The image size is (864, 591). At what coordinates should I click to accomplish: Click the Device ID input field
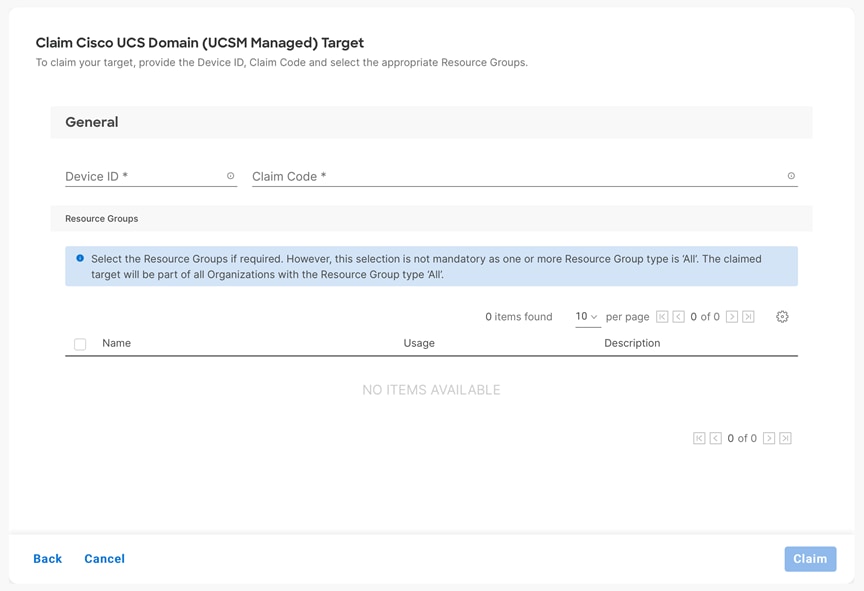click(x=151, y=176)
